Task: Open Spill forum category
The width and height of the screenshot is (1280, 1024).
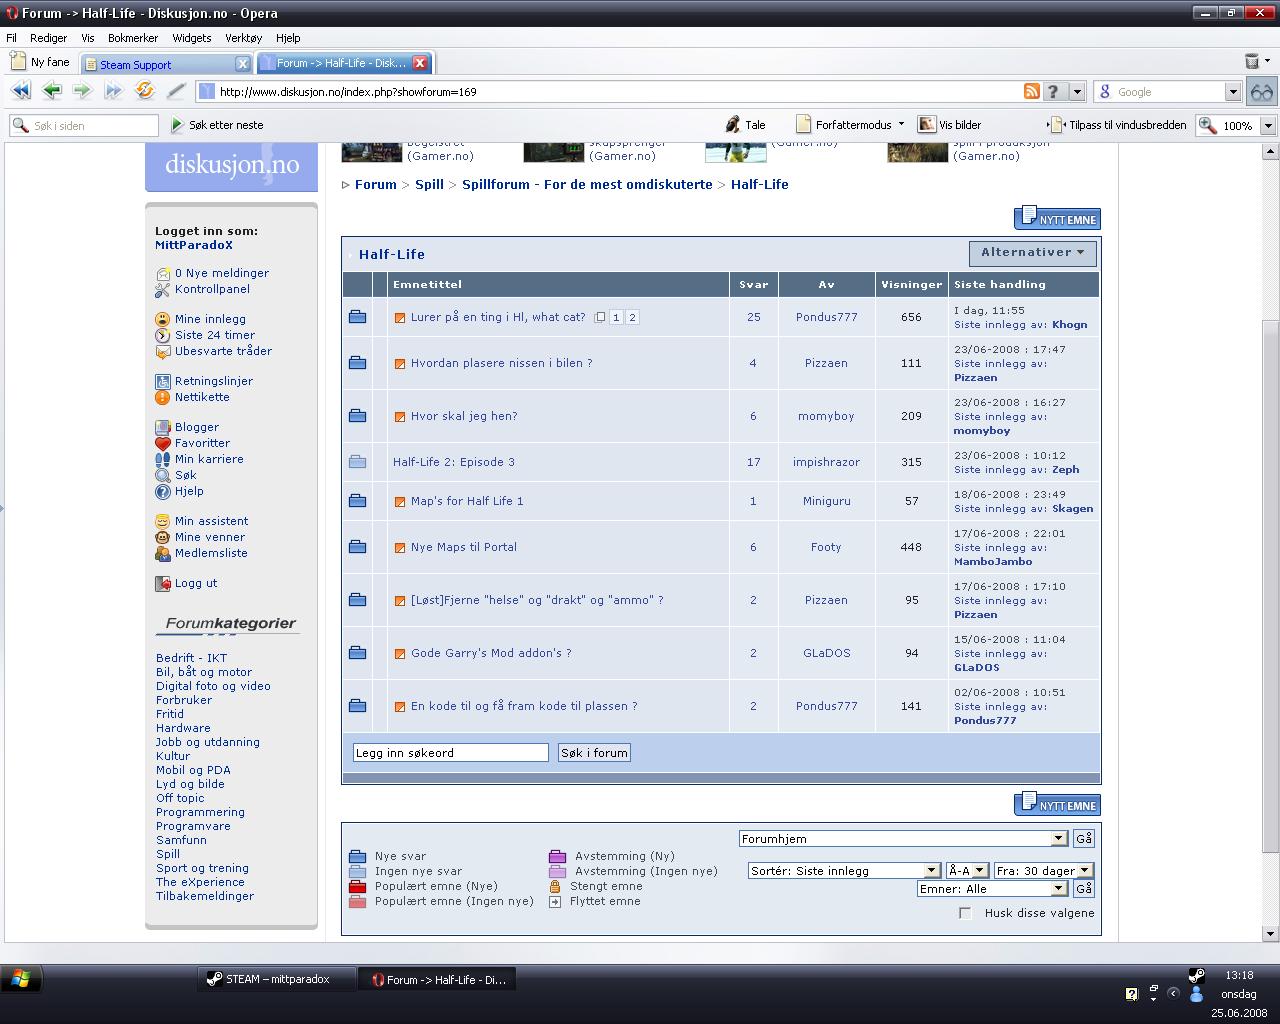Action: (x=168, y=854)
